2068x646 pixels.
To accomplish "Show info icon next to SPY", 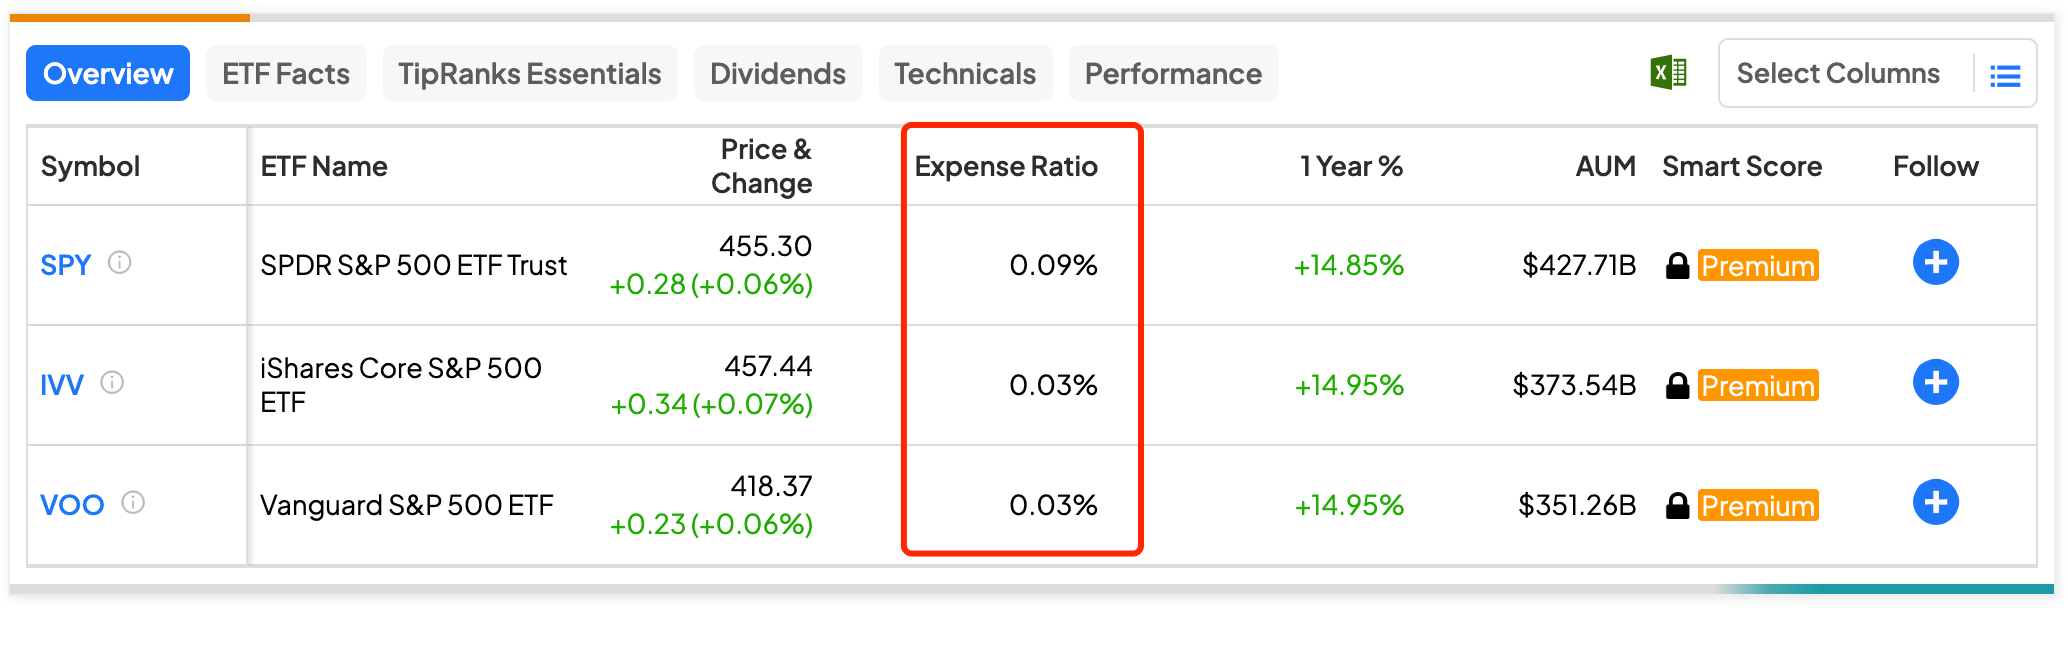I will click(x=120, y=262).
